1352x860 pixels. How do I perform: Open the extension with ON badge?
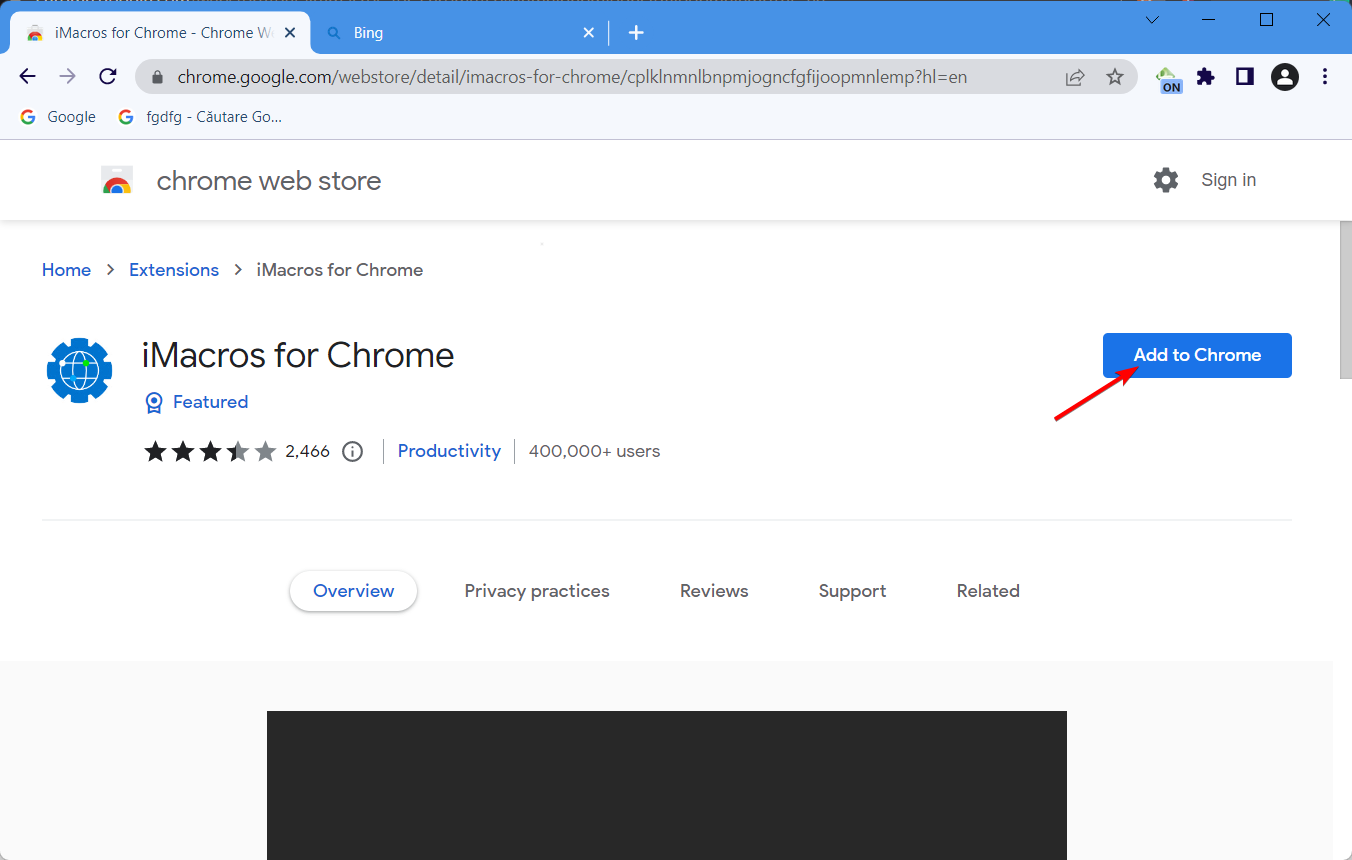[x=1168, y=79]
